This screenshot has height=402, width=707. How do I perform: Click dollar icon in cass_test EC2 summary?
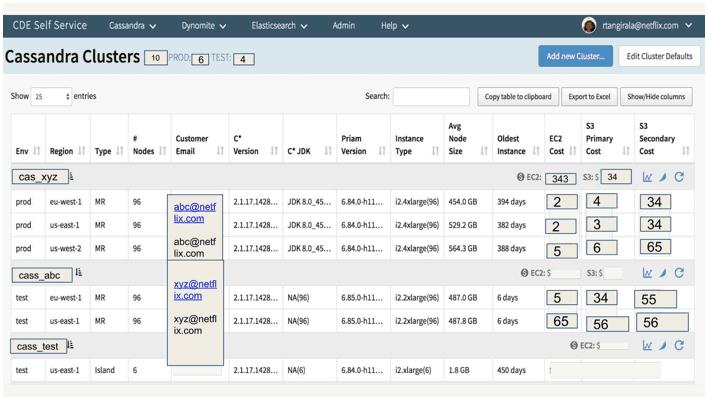pos(574,345)
